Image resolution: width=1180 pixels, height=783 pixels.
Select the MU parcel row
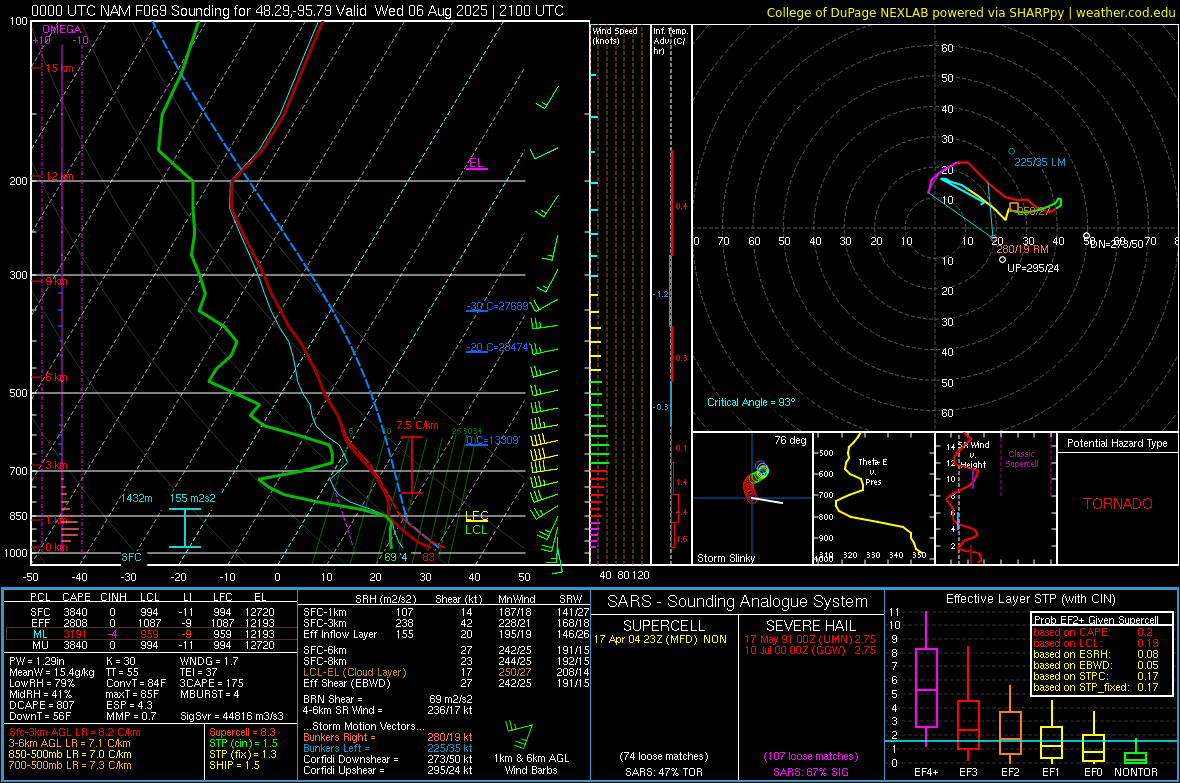151,644
